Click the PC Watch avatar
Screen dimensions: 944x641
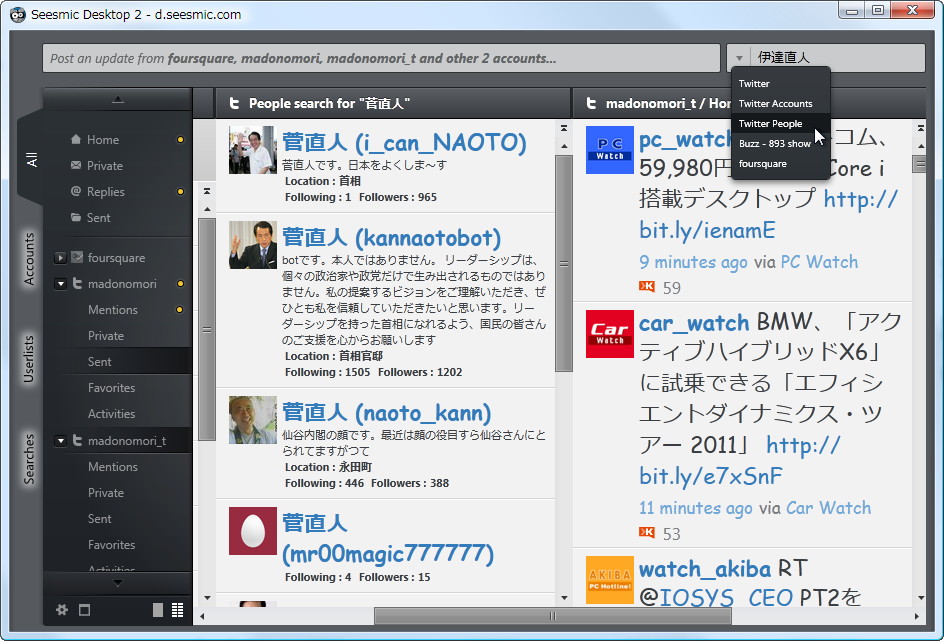tap(610, 150)
